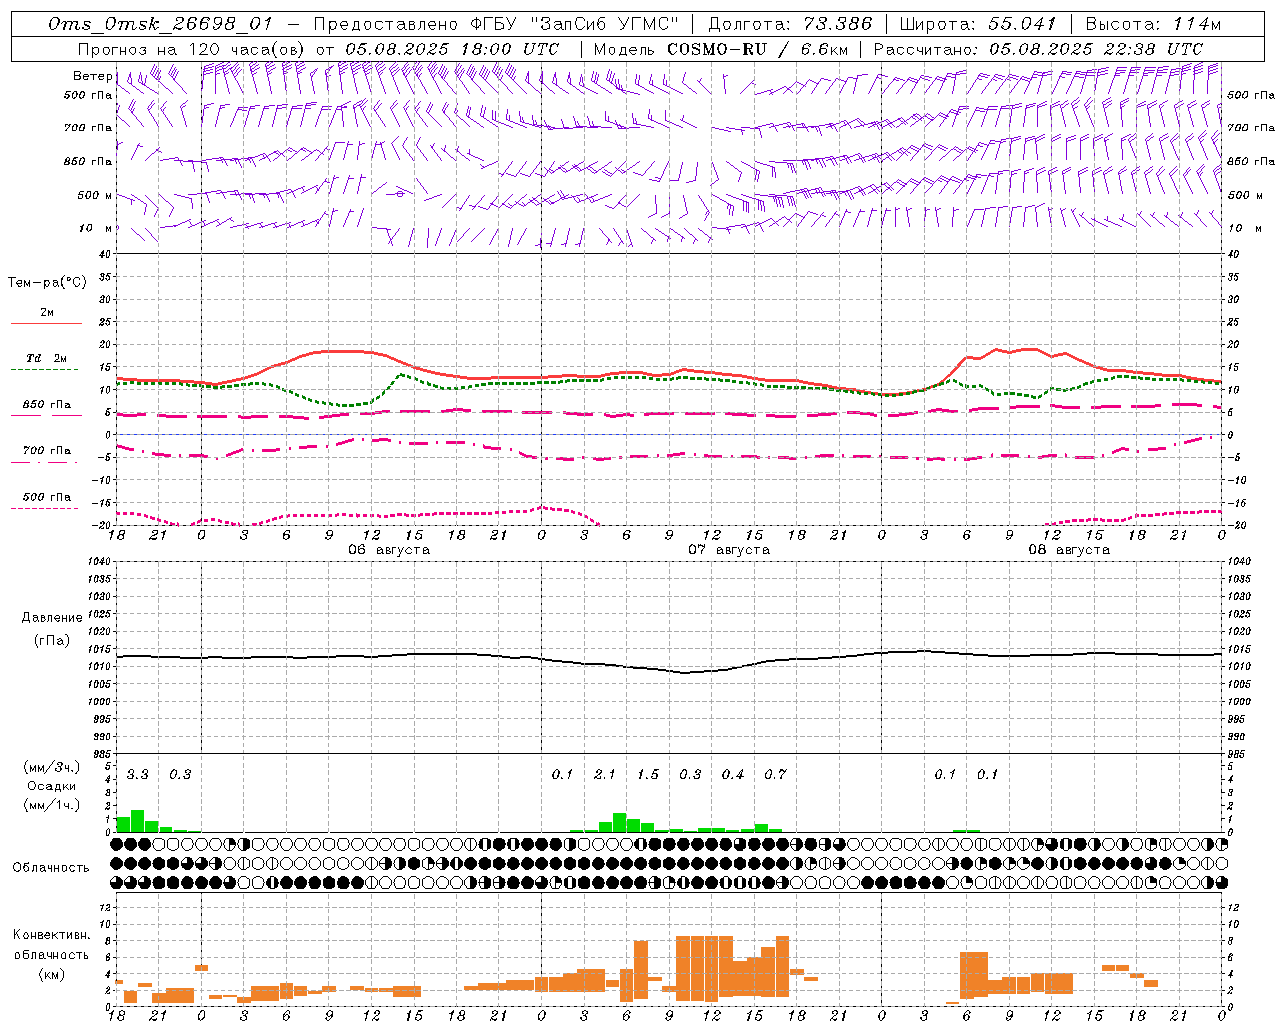Screen dimensions: 1280x1024
Task: Click the 0.4 precipitation total
Action: point(733,775)
